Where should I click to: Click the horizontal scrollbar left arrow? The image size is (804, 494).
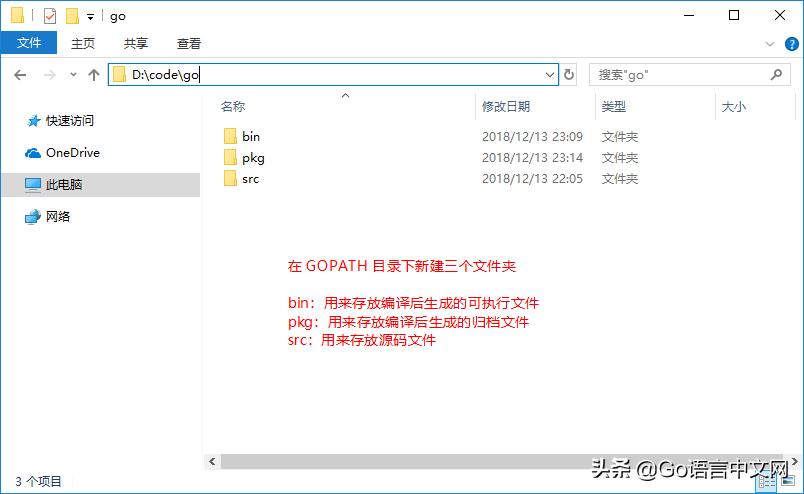[212, 461]
